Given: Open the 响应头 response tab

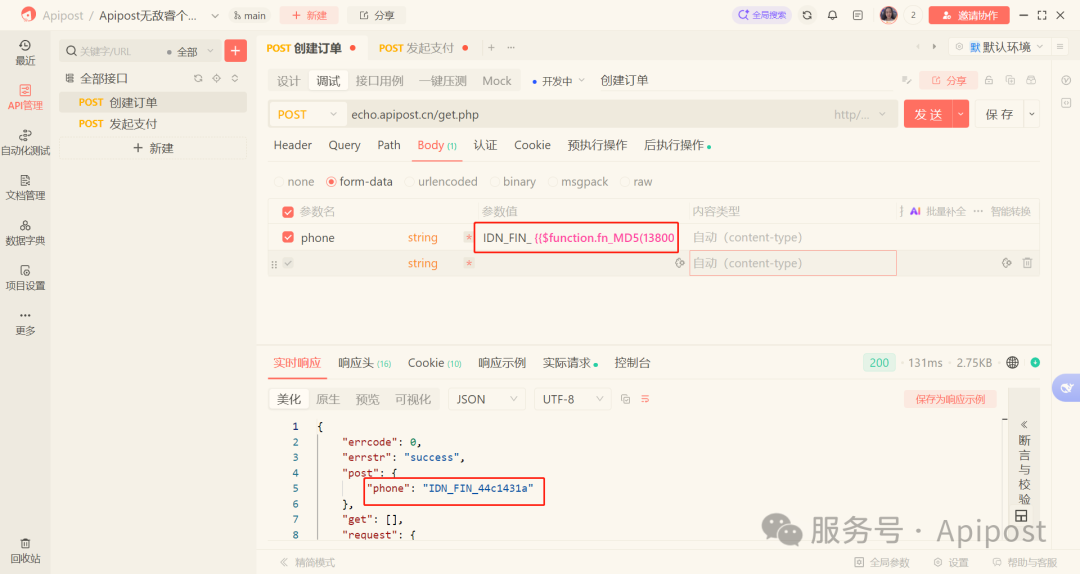Looking at the screenshot, I should click(364, 363).
